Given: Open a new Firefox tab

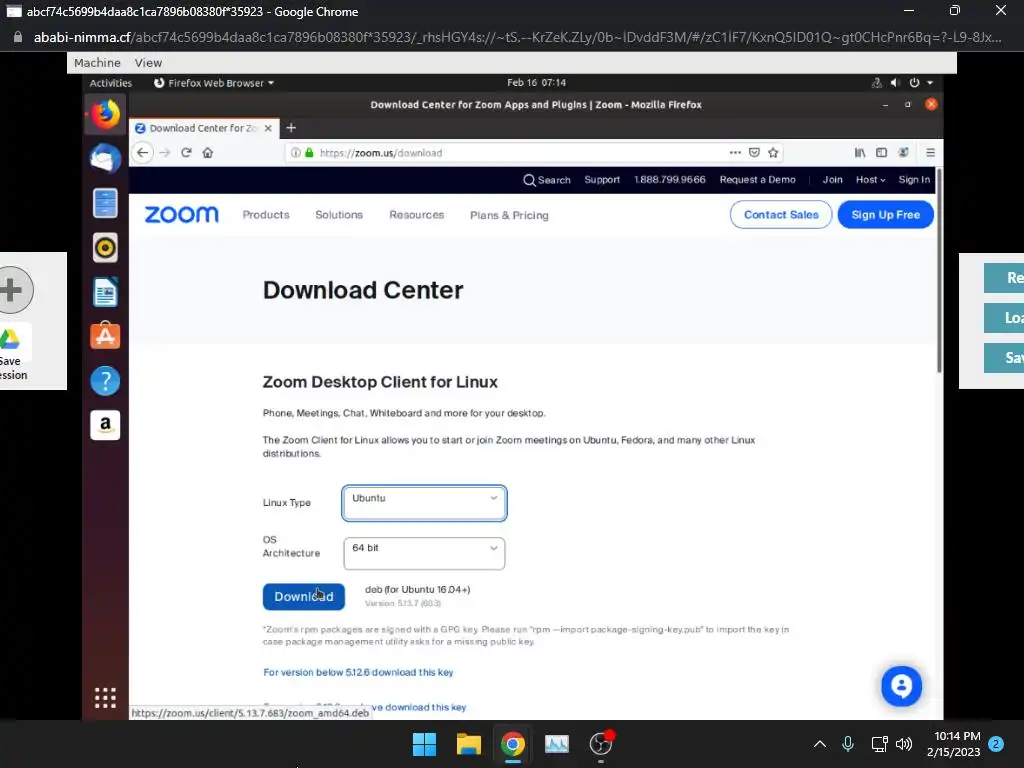Looking at the screenshot, I should 291,128.
